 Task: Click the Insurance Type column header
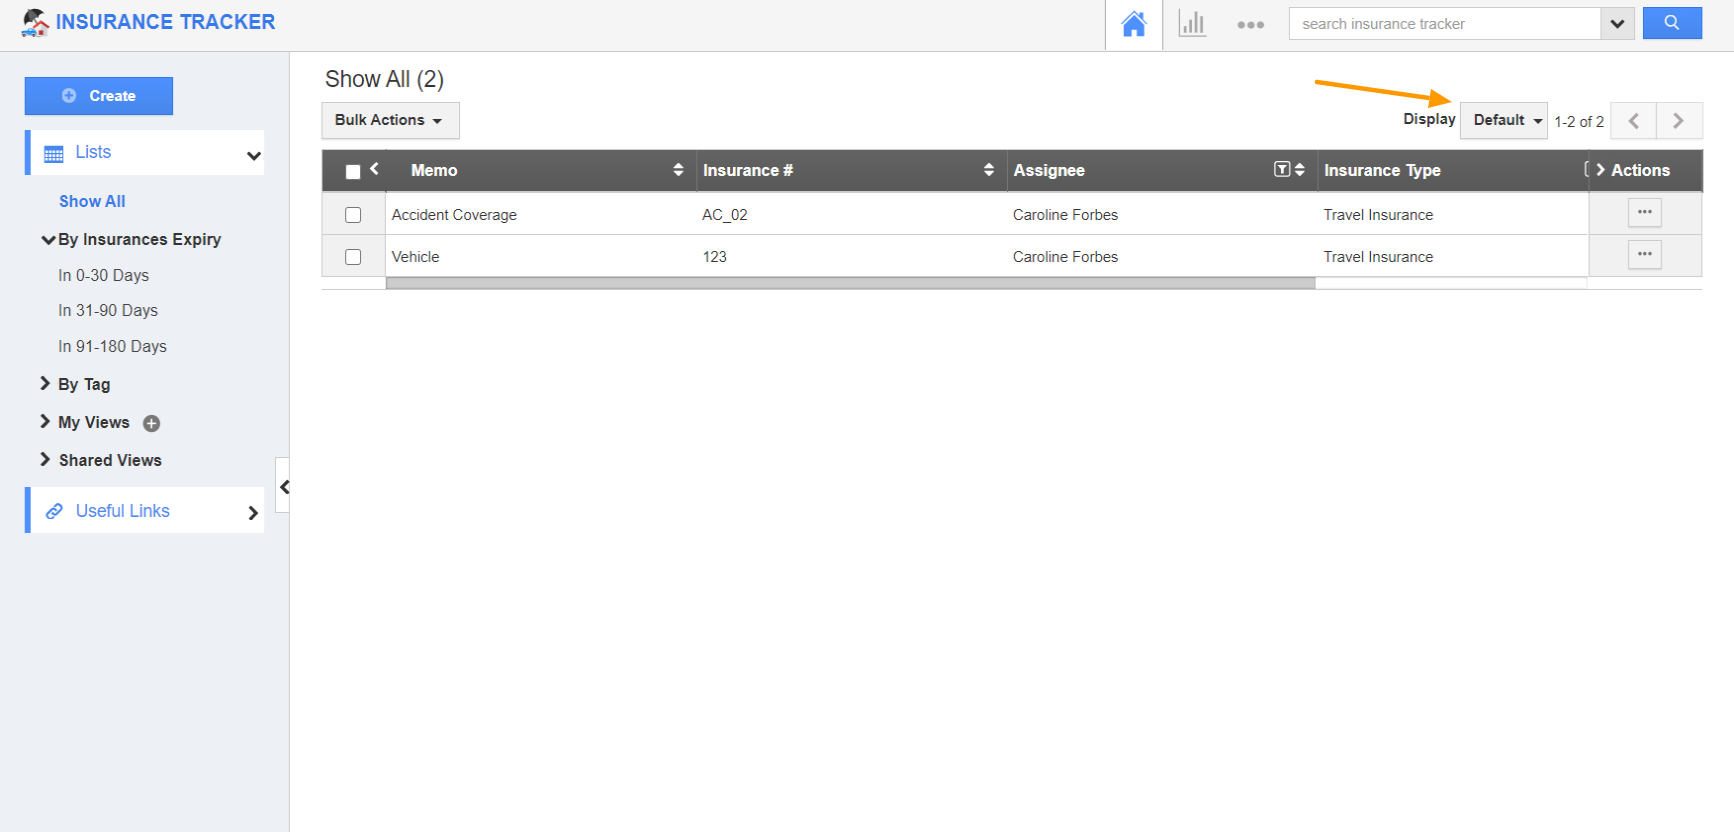coord(1382,170)
